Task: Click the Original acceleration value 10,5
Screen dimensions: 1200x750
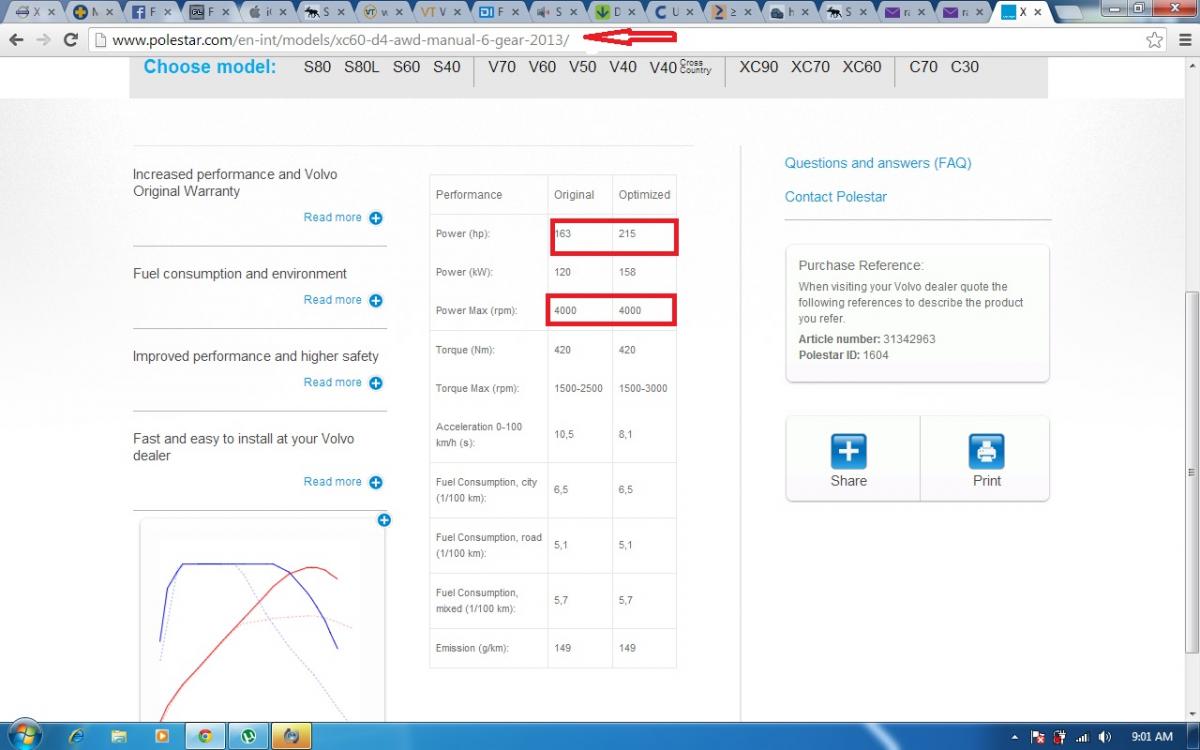Action: point(566,435)
